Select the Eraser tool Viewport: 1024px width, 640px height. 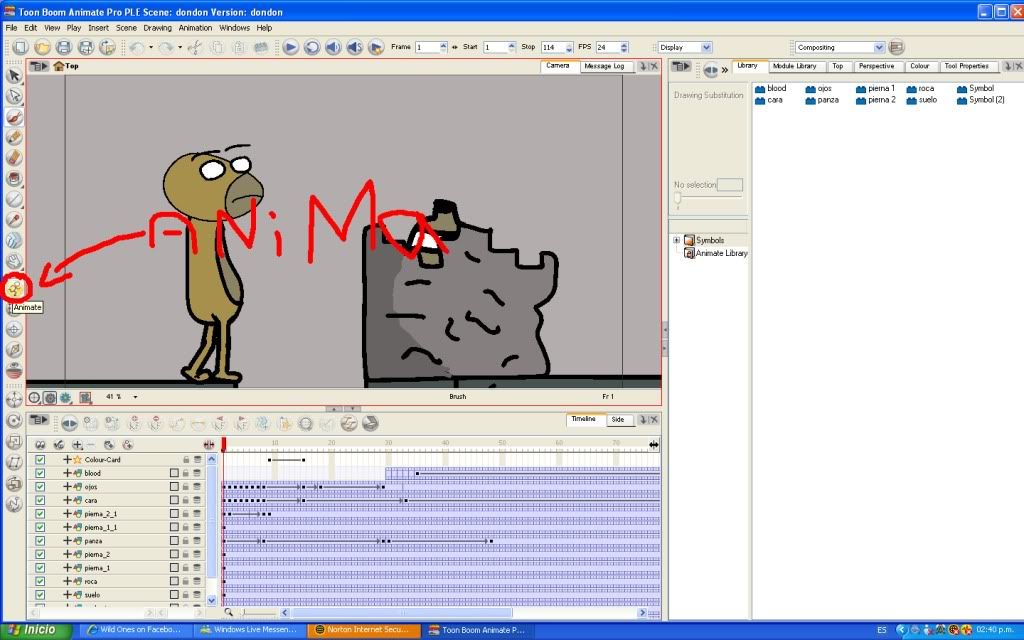[x=14, y=158]
